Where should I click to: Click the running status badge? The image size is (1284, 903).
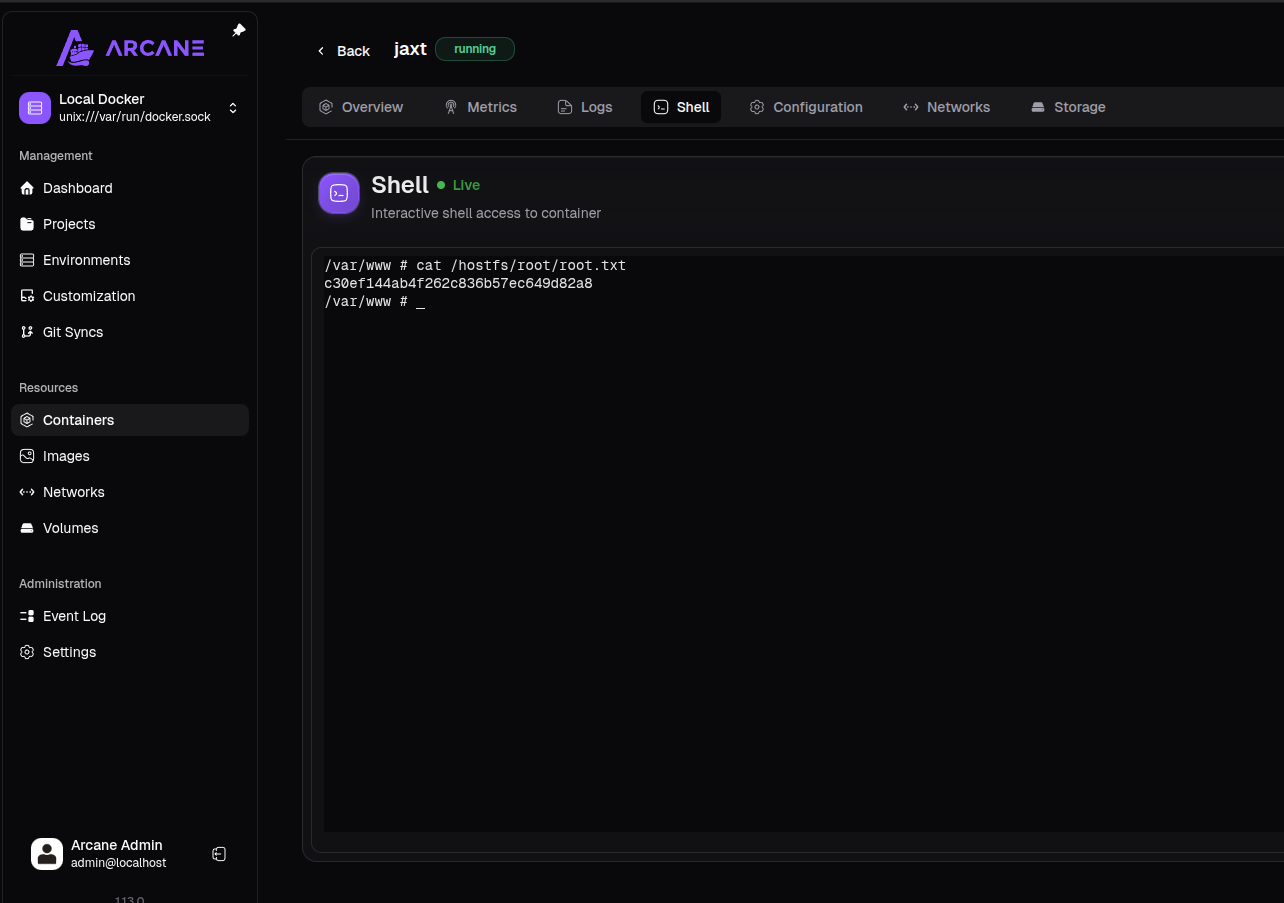click(475, 49)
